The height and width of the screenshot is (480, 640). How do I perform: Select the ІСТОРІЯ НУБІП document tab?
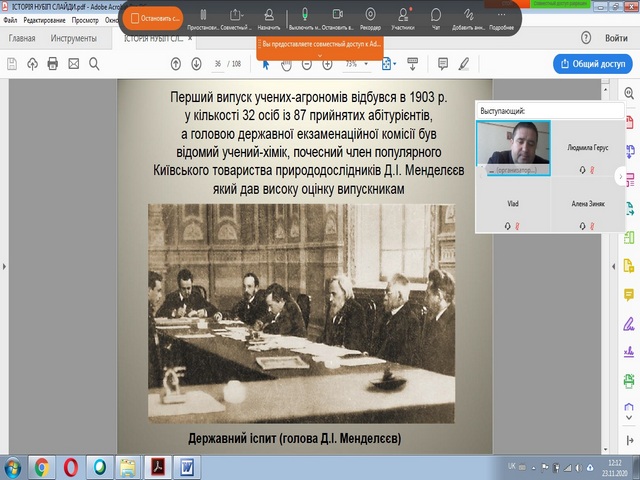154,39
